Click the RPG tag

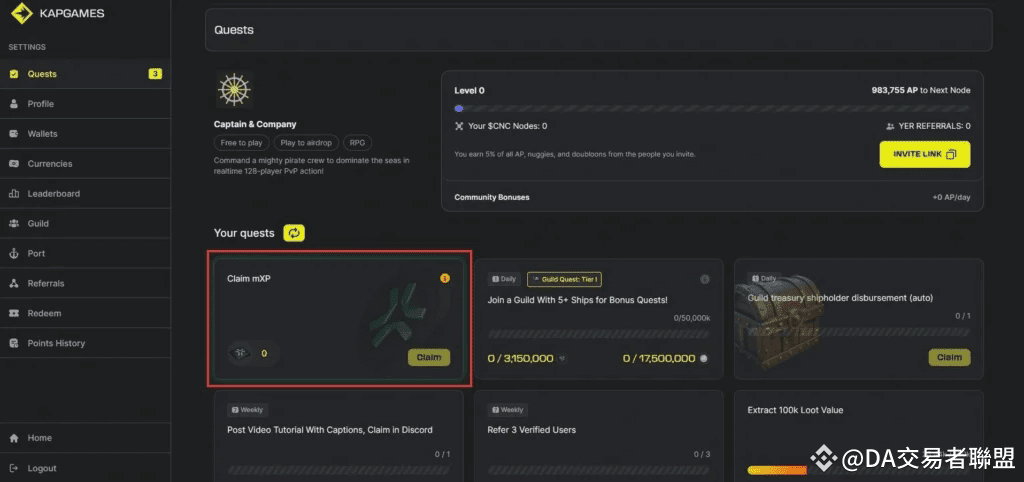coord(357,142)
